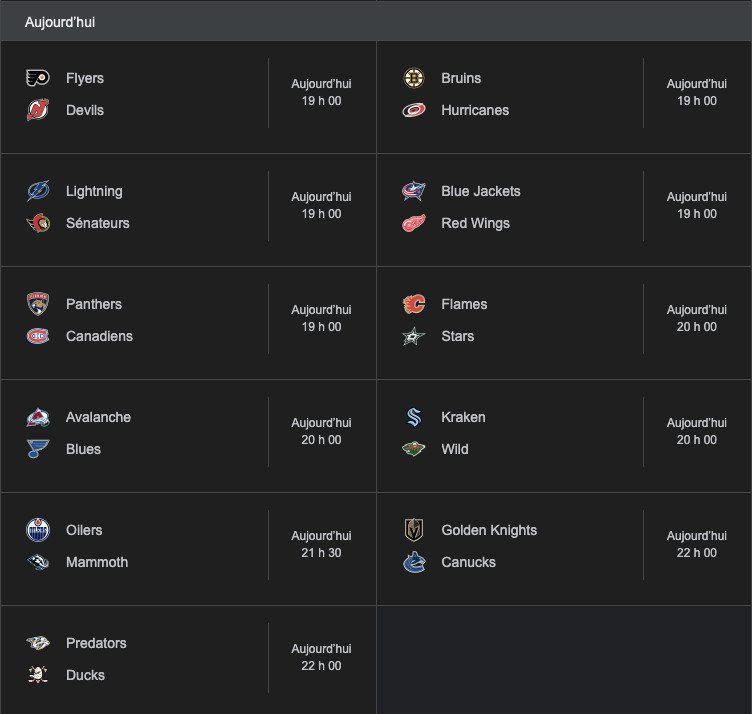Image resolution: width=752 pixels, height=714 pixels.
Task: Open the Devils team link
Action: pyautogui.click(x=85, y=110)
